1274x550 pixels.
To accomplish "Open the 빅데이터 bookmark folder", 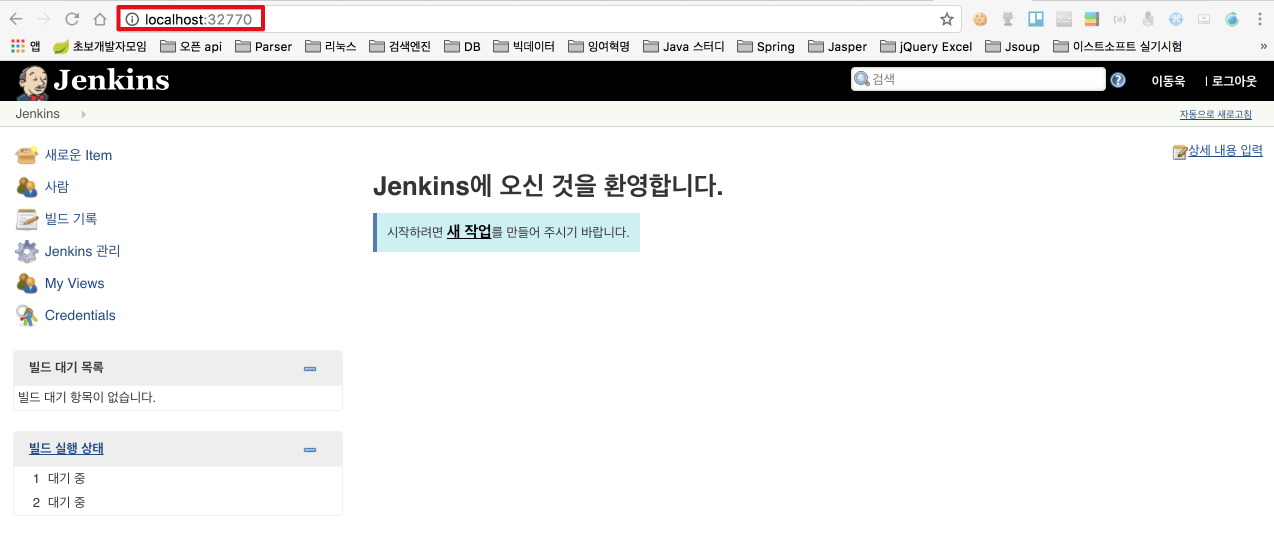I will pos(523,46).
